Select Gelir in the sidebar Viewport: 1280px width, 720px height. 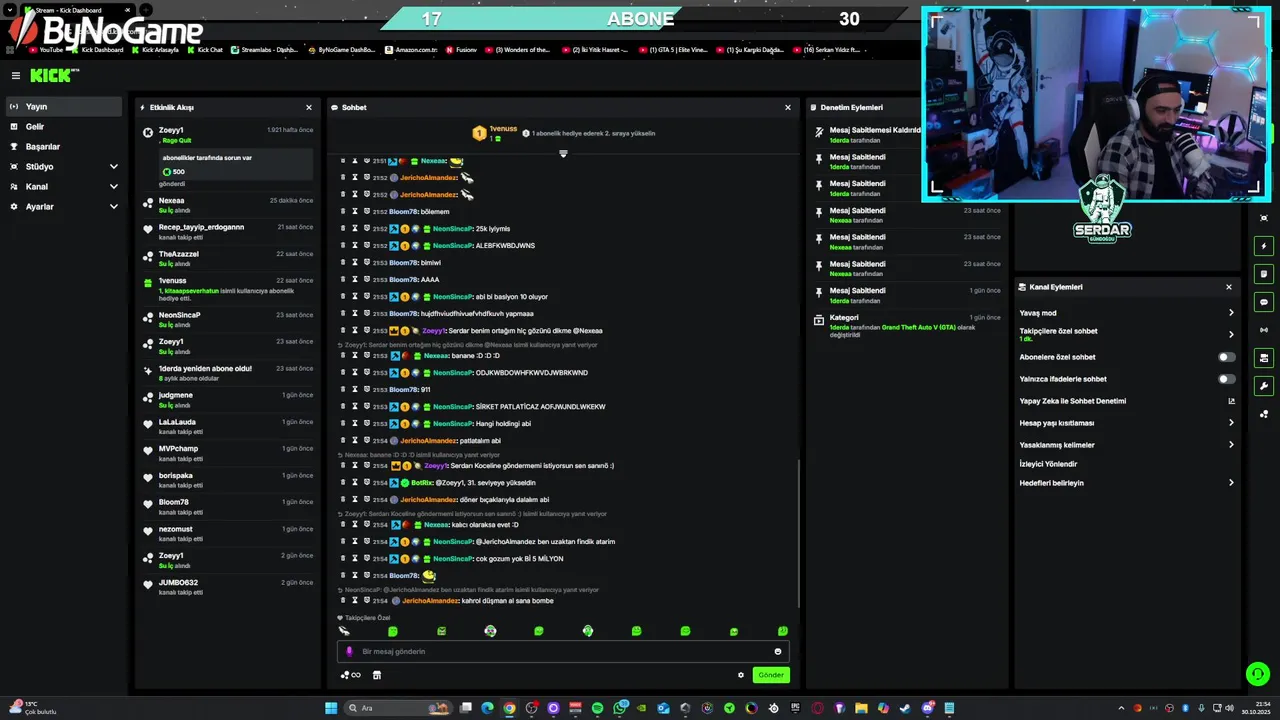point(65,127)
